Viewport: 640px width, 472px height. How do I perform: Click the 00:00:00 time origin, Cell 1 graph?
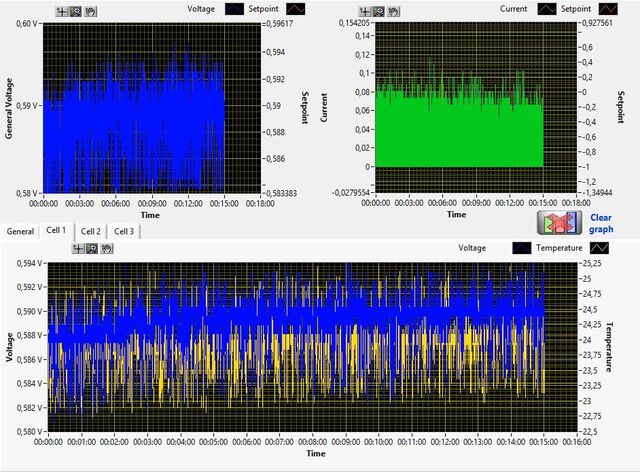tap(48, 442)
